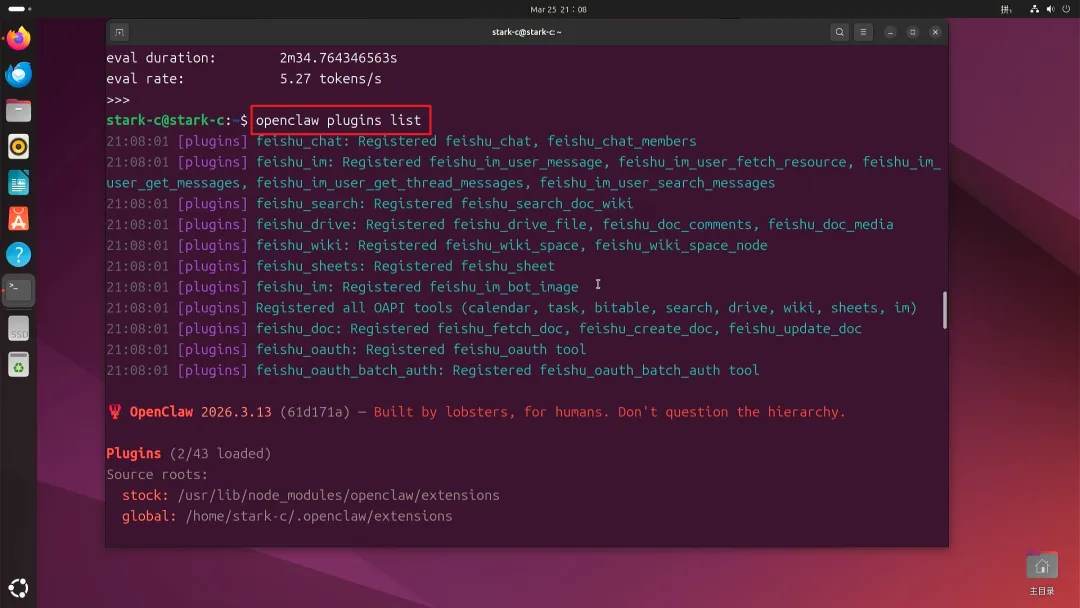The height and width of the screenshot is (608, 1080).
Task: Click the green stark-c@stark-c prompt
Action: (x=165, y=120)
